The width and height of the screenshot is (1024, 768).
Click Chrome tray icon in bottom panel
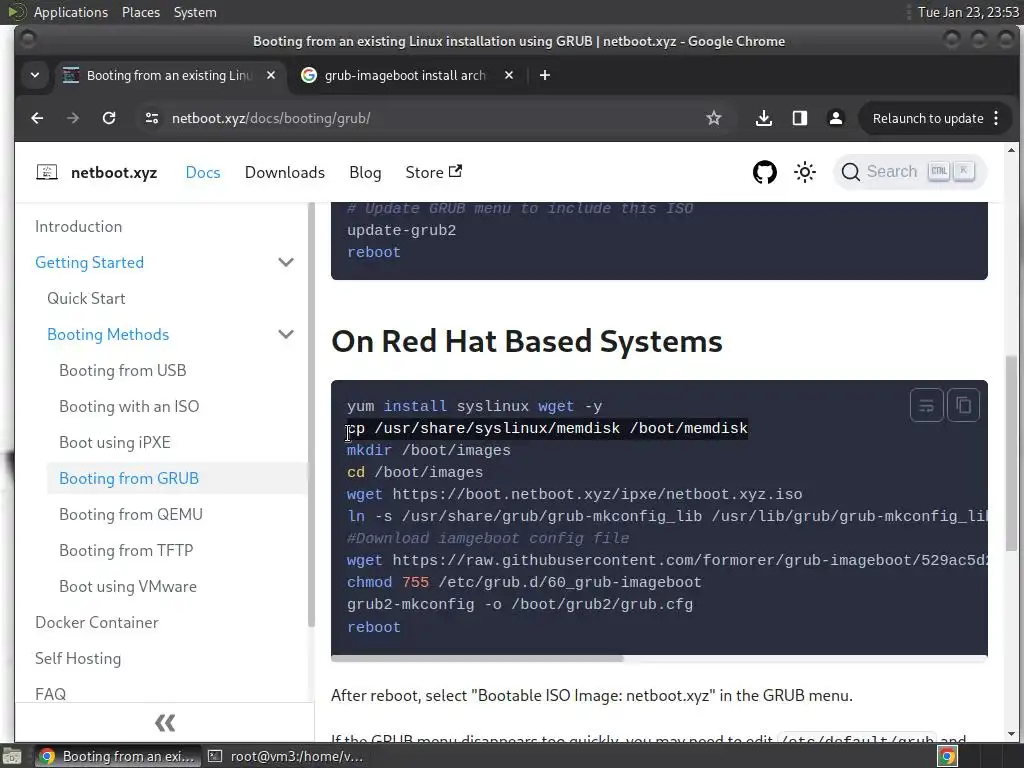947,756
